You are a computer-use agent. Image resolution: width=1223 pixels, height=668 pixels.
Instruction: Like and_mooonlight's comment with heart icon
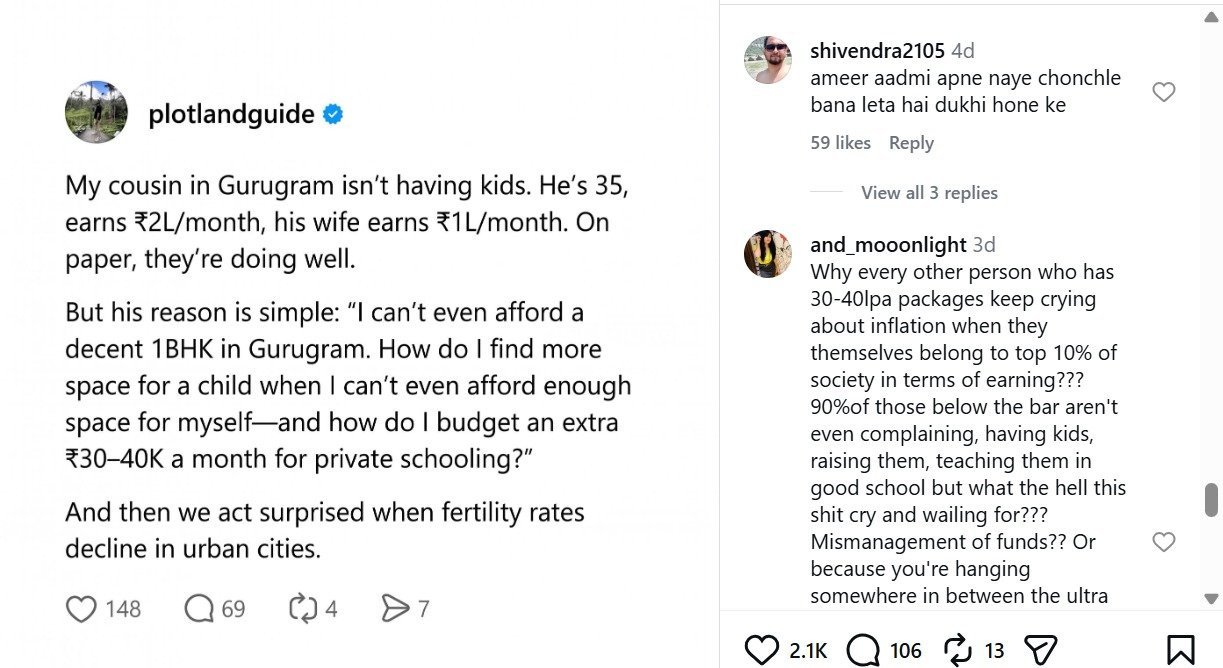click(x=1163, y=542)
